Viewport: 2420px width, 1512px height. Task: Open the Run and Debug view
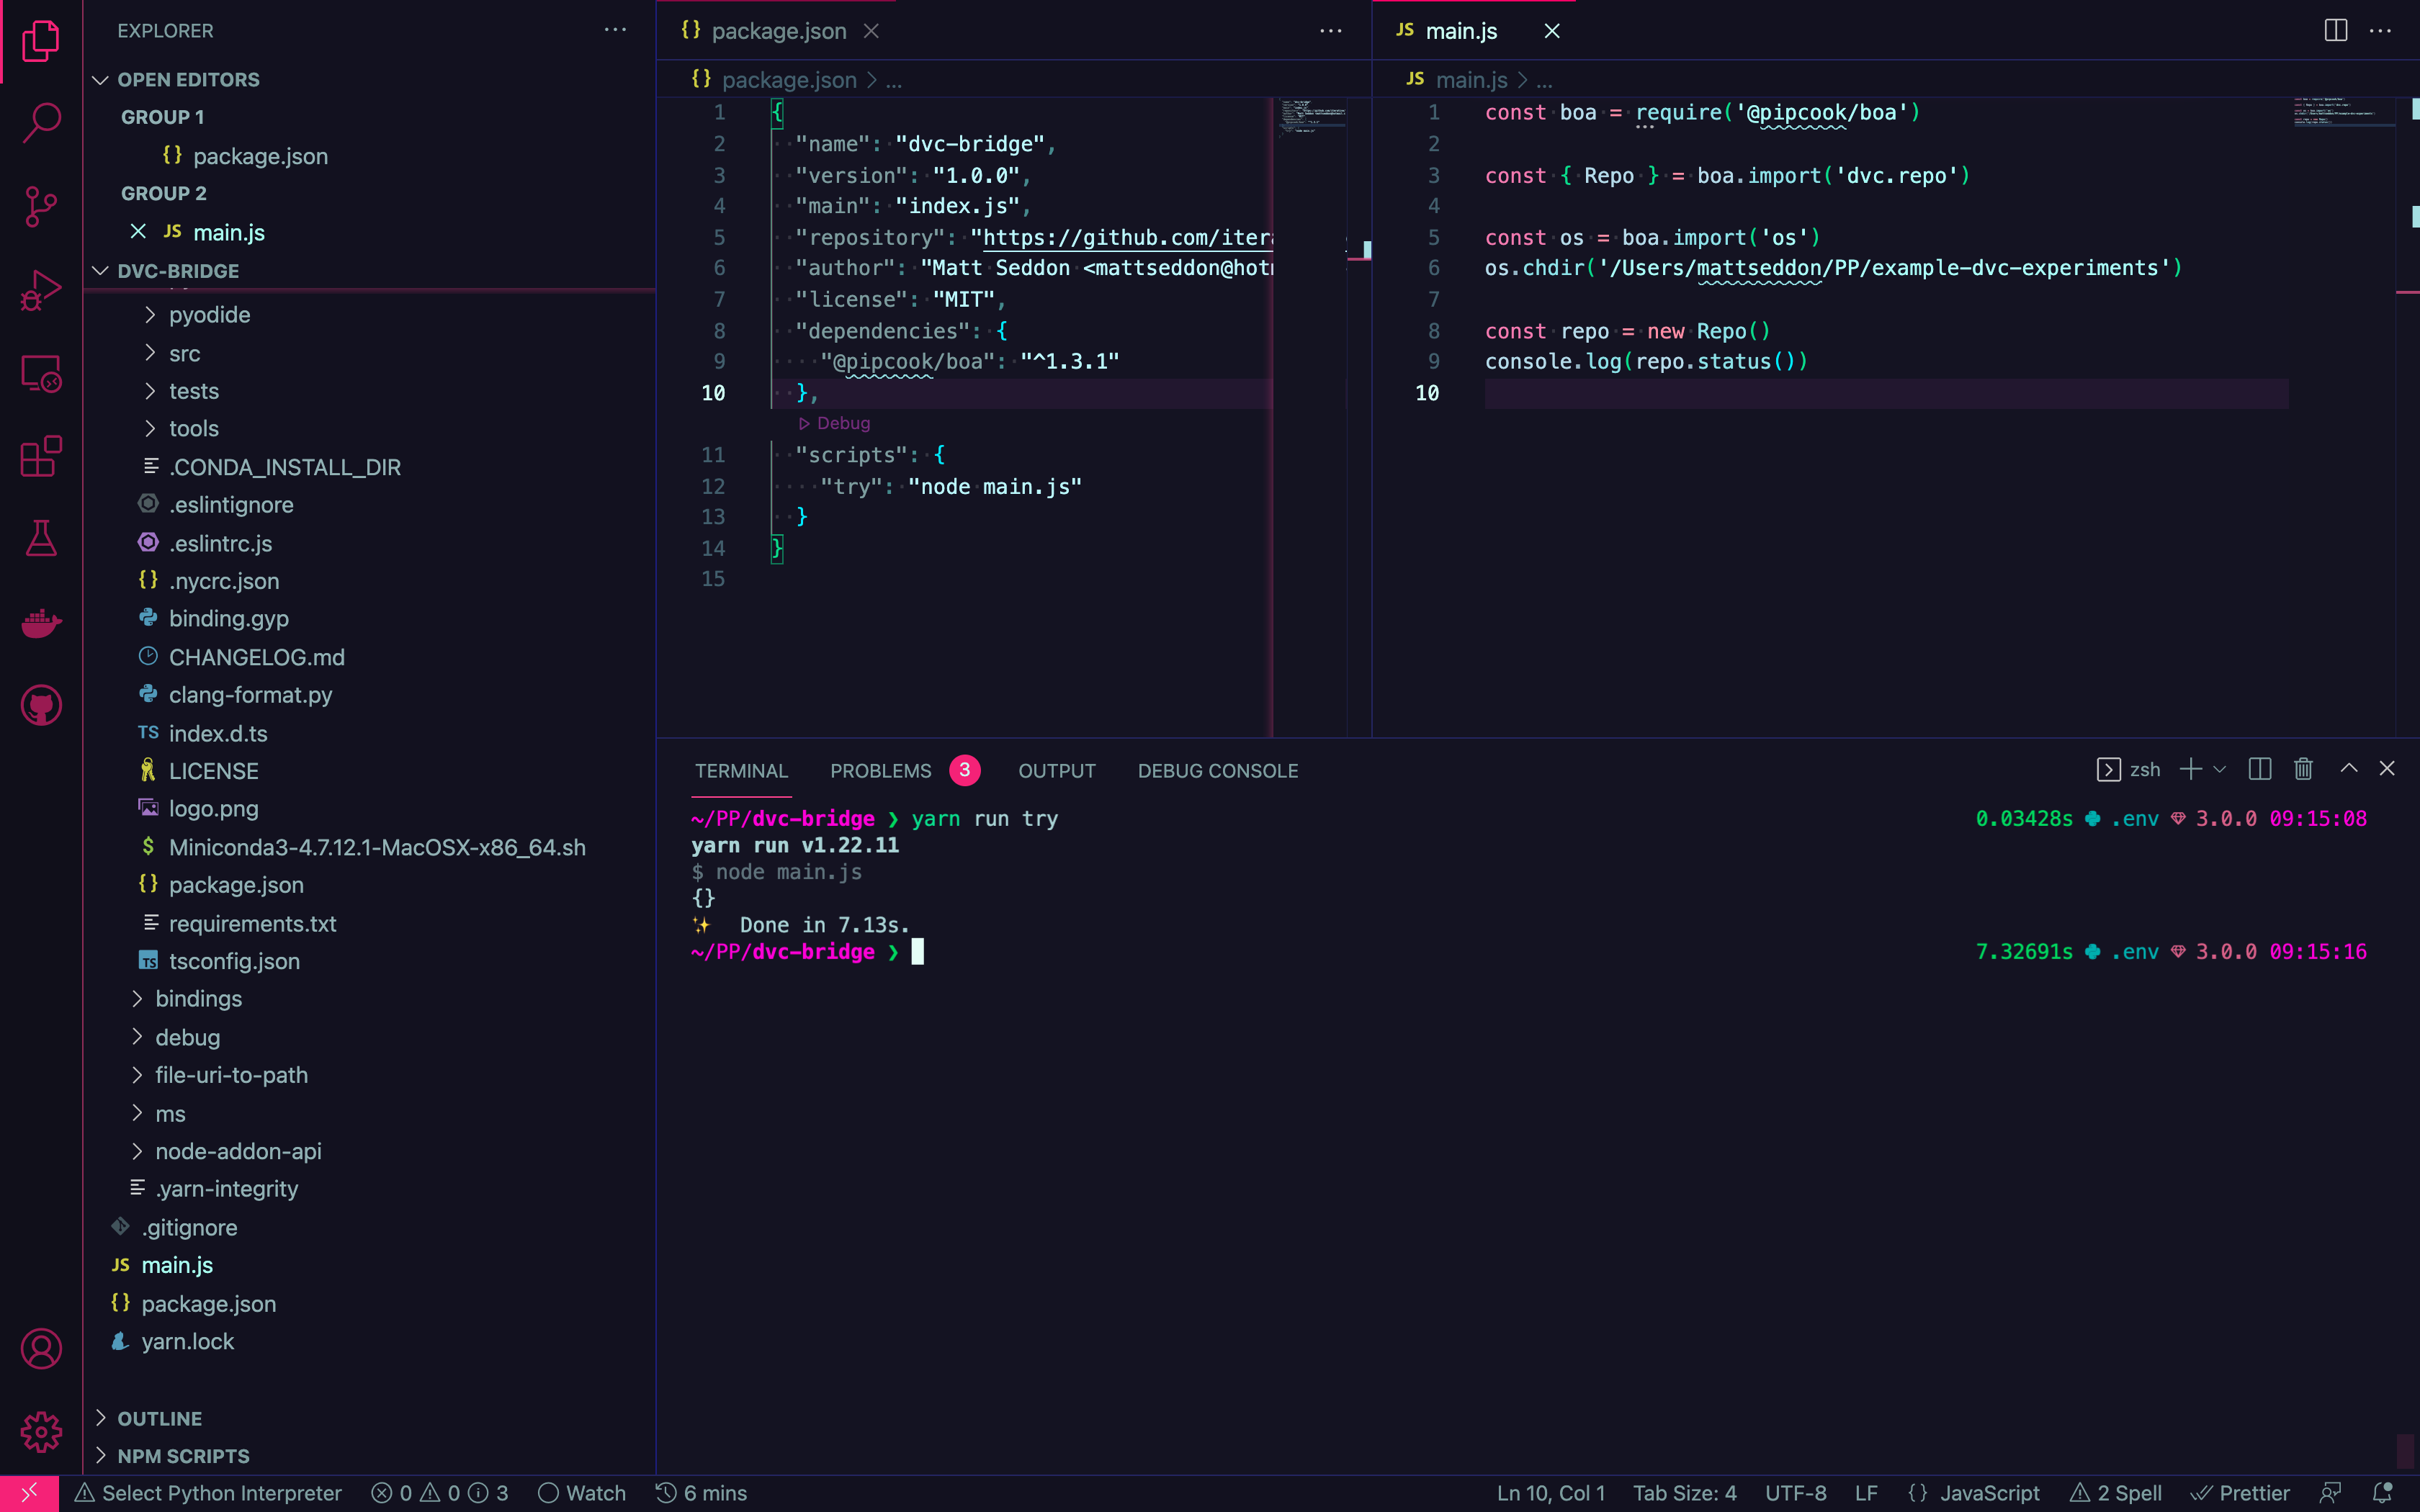tap(41, 289)
